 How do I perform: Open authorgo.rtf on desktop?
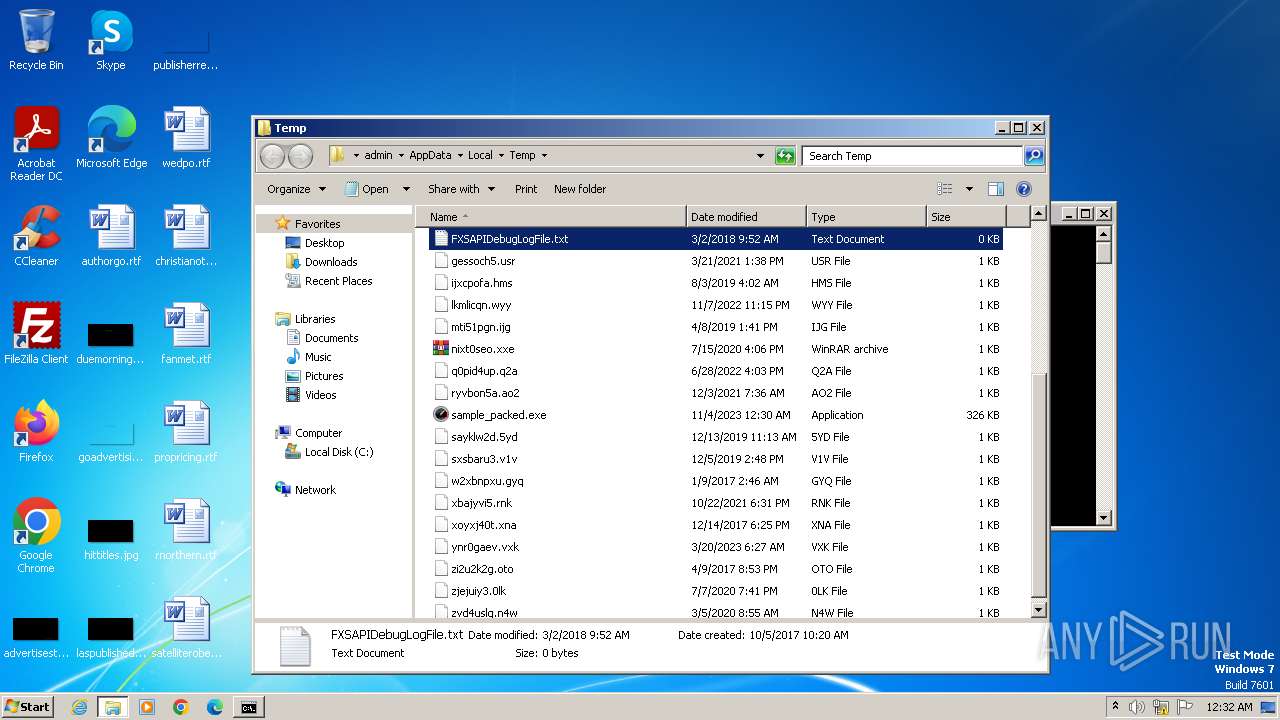point(111,236)
